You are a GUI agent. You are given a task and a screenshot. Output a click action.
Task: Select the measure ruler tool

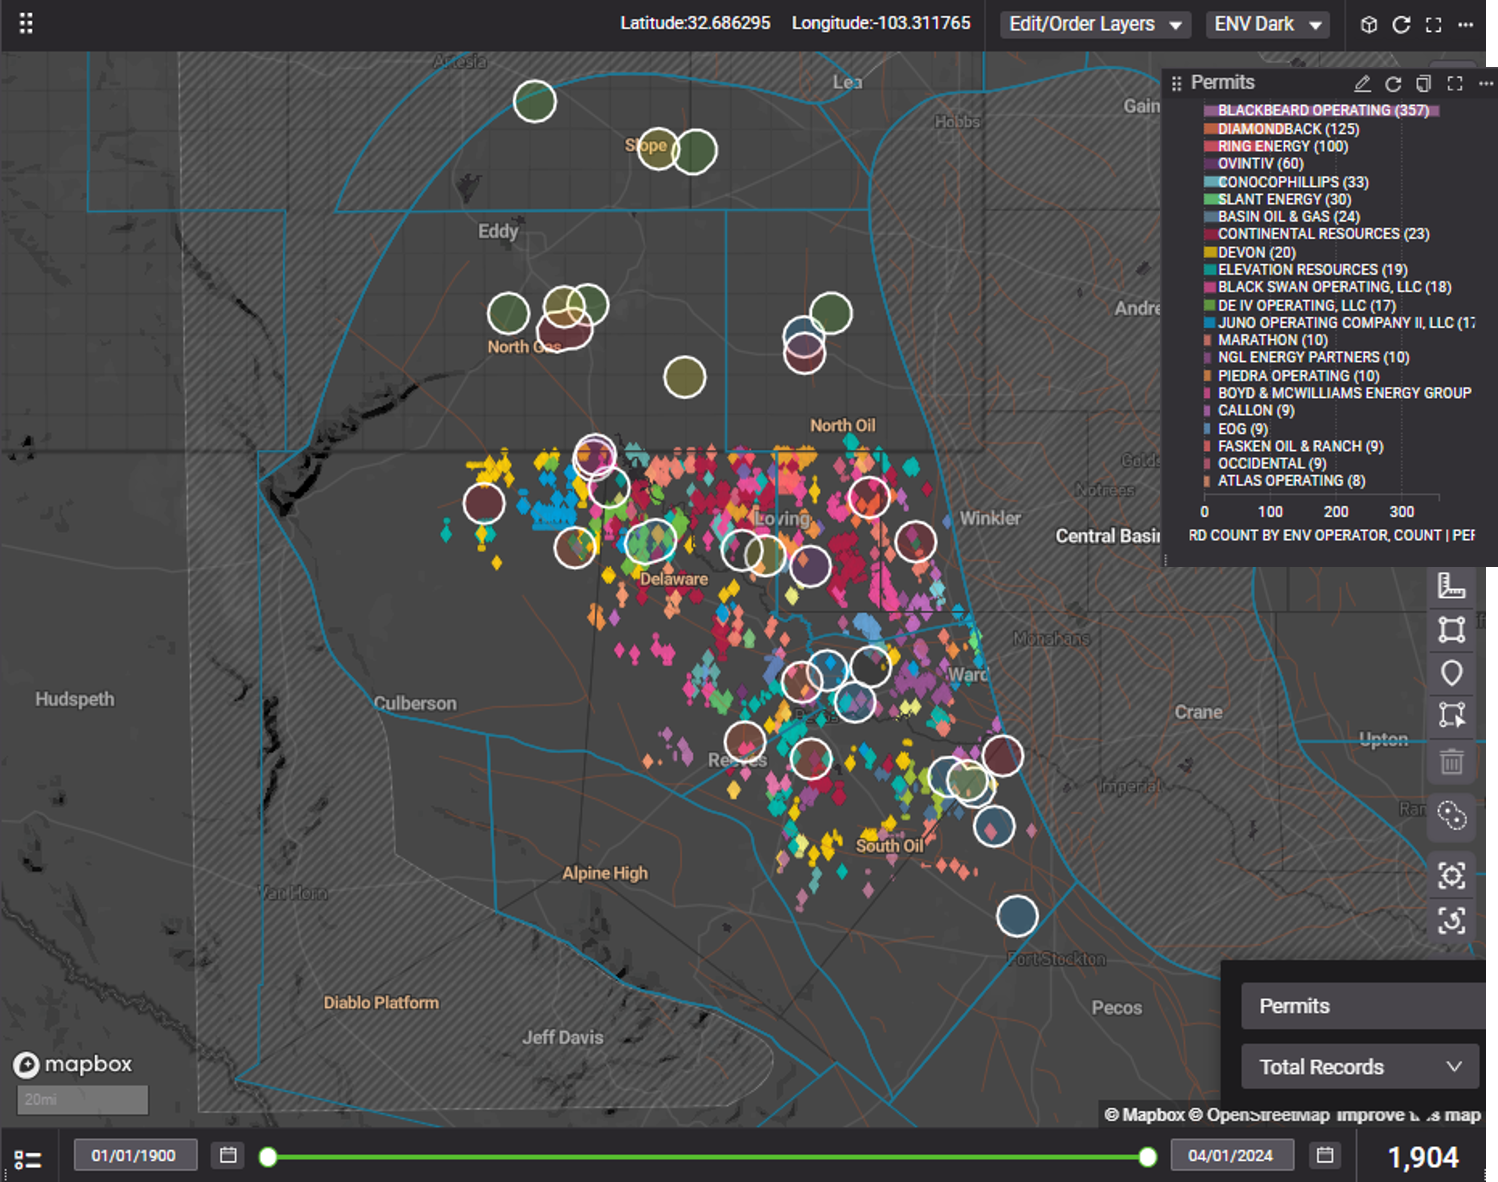point(1451,586)
